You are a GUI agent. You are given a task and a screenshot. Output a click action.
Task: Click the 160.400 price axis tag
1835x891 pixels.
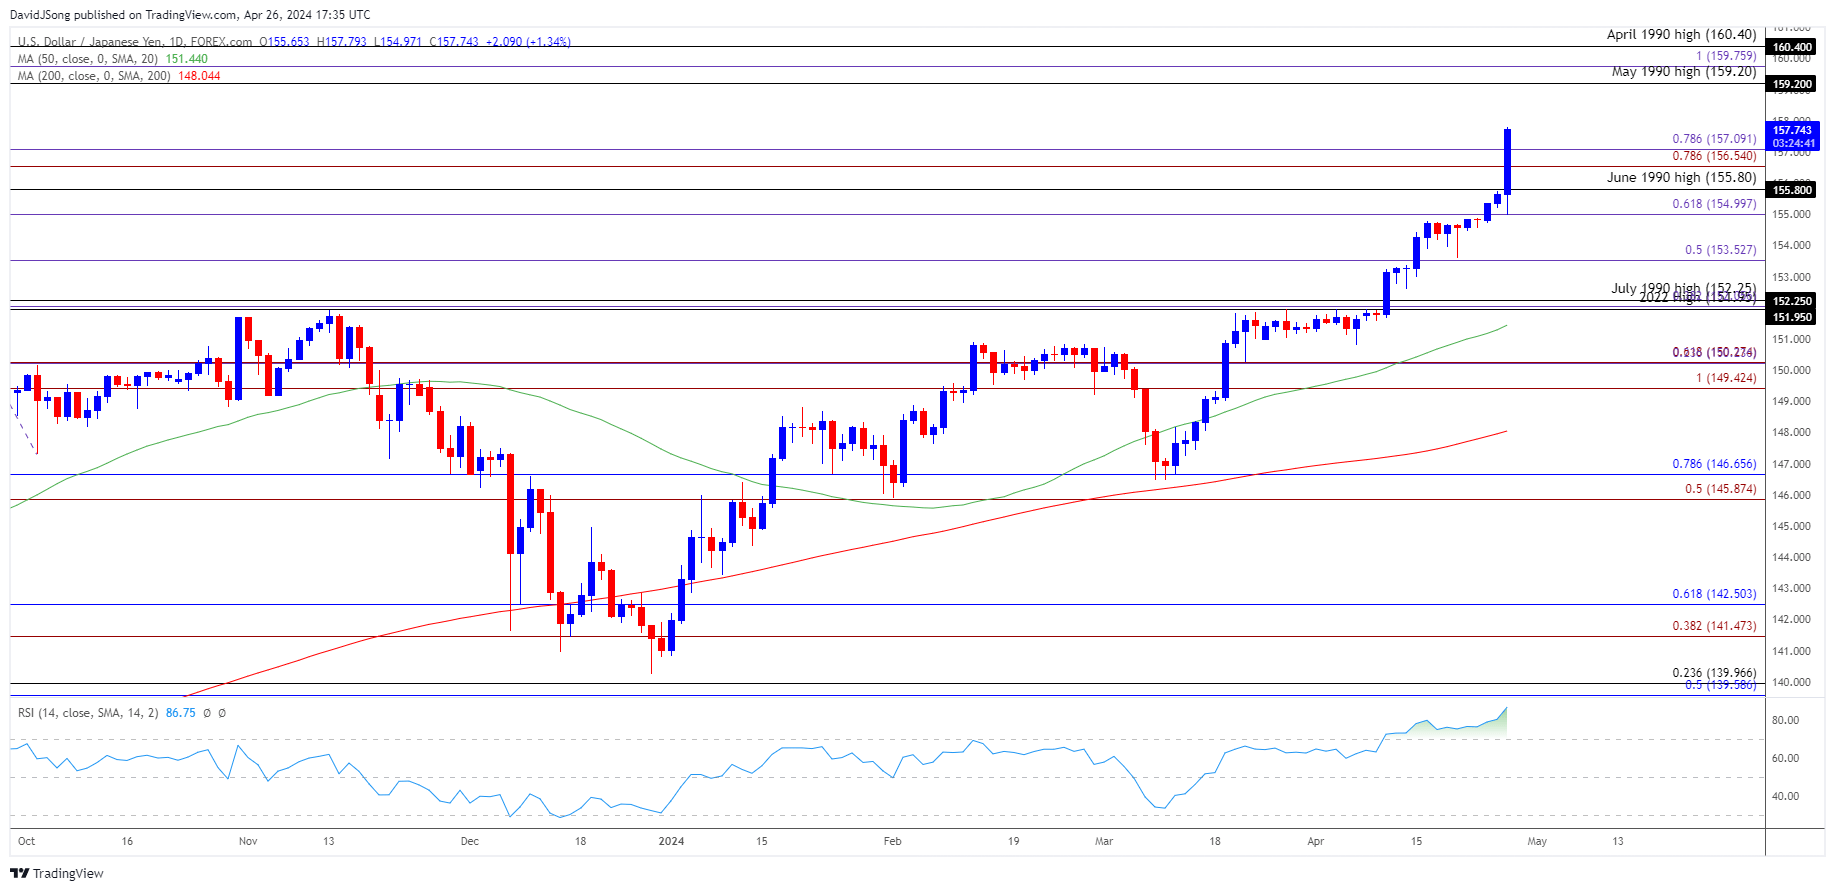(1792, 47)
